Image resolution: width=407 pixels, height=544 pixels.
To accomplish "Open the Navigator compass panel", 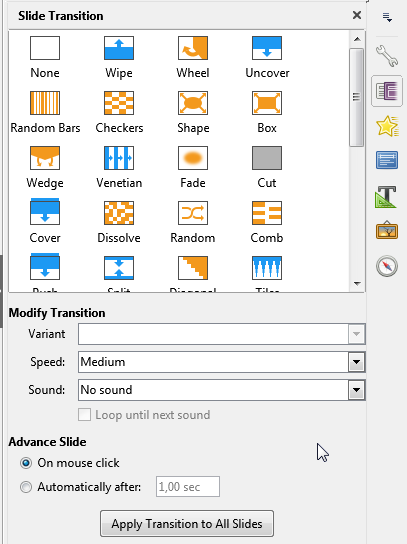I will [387, 266].
